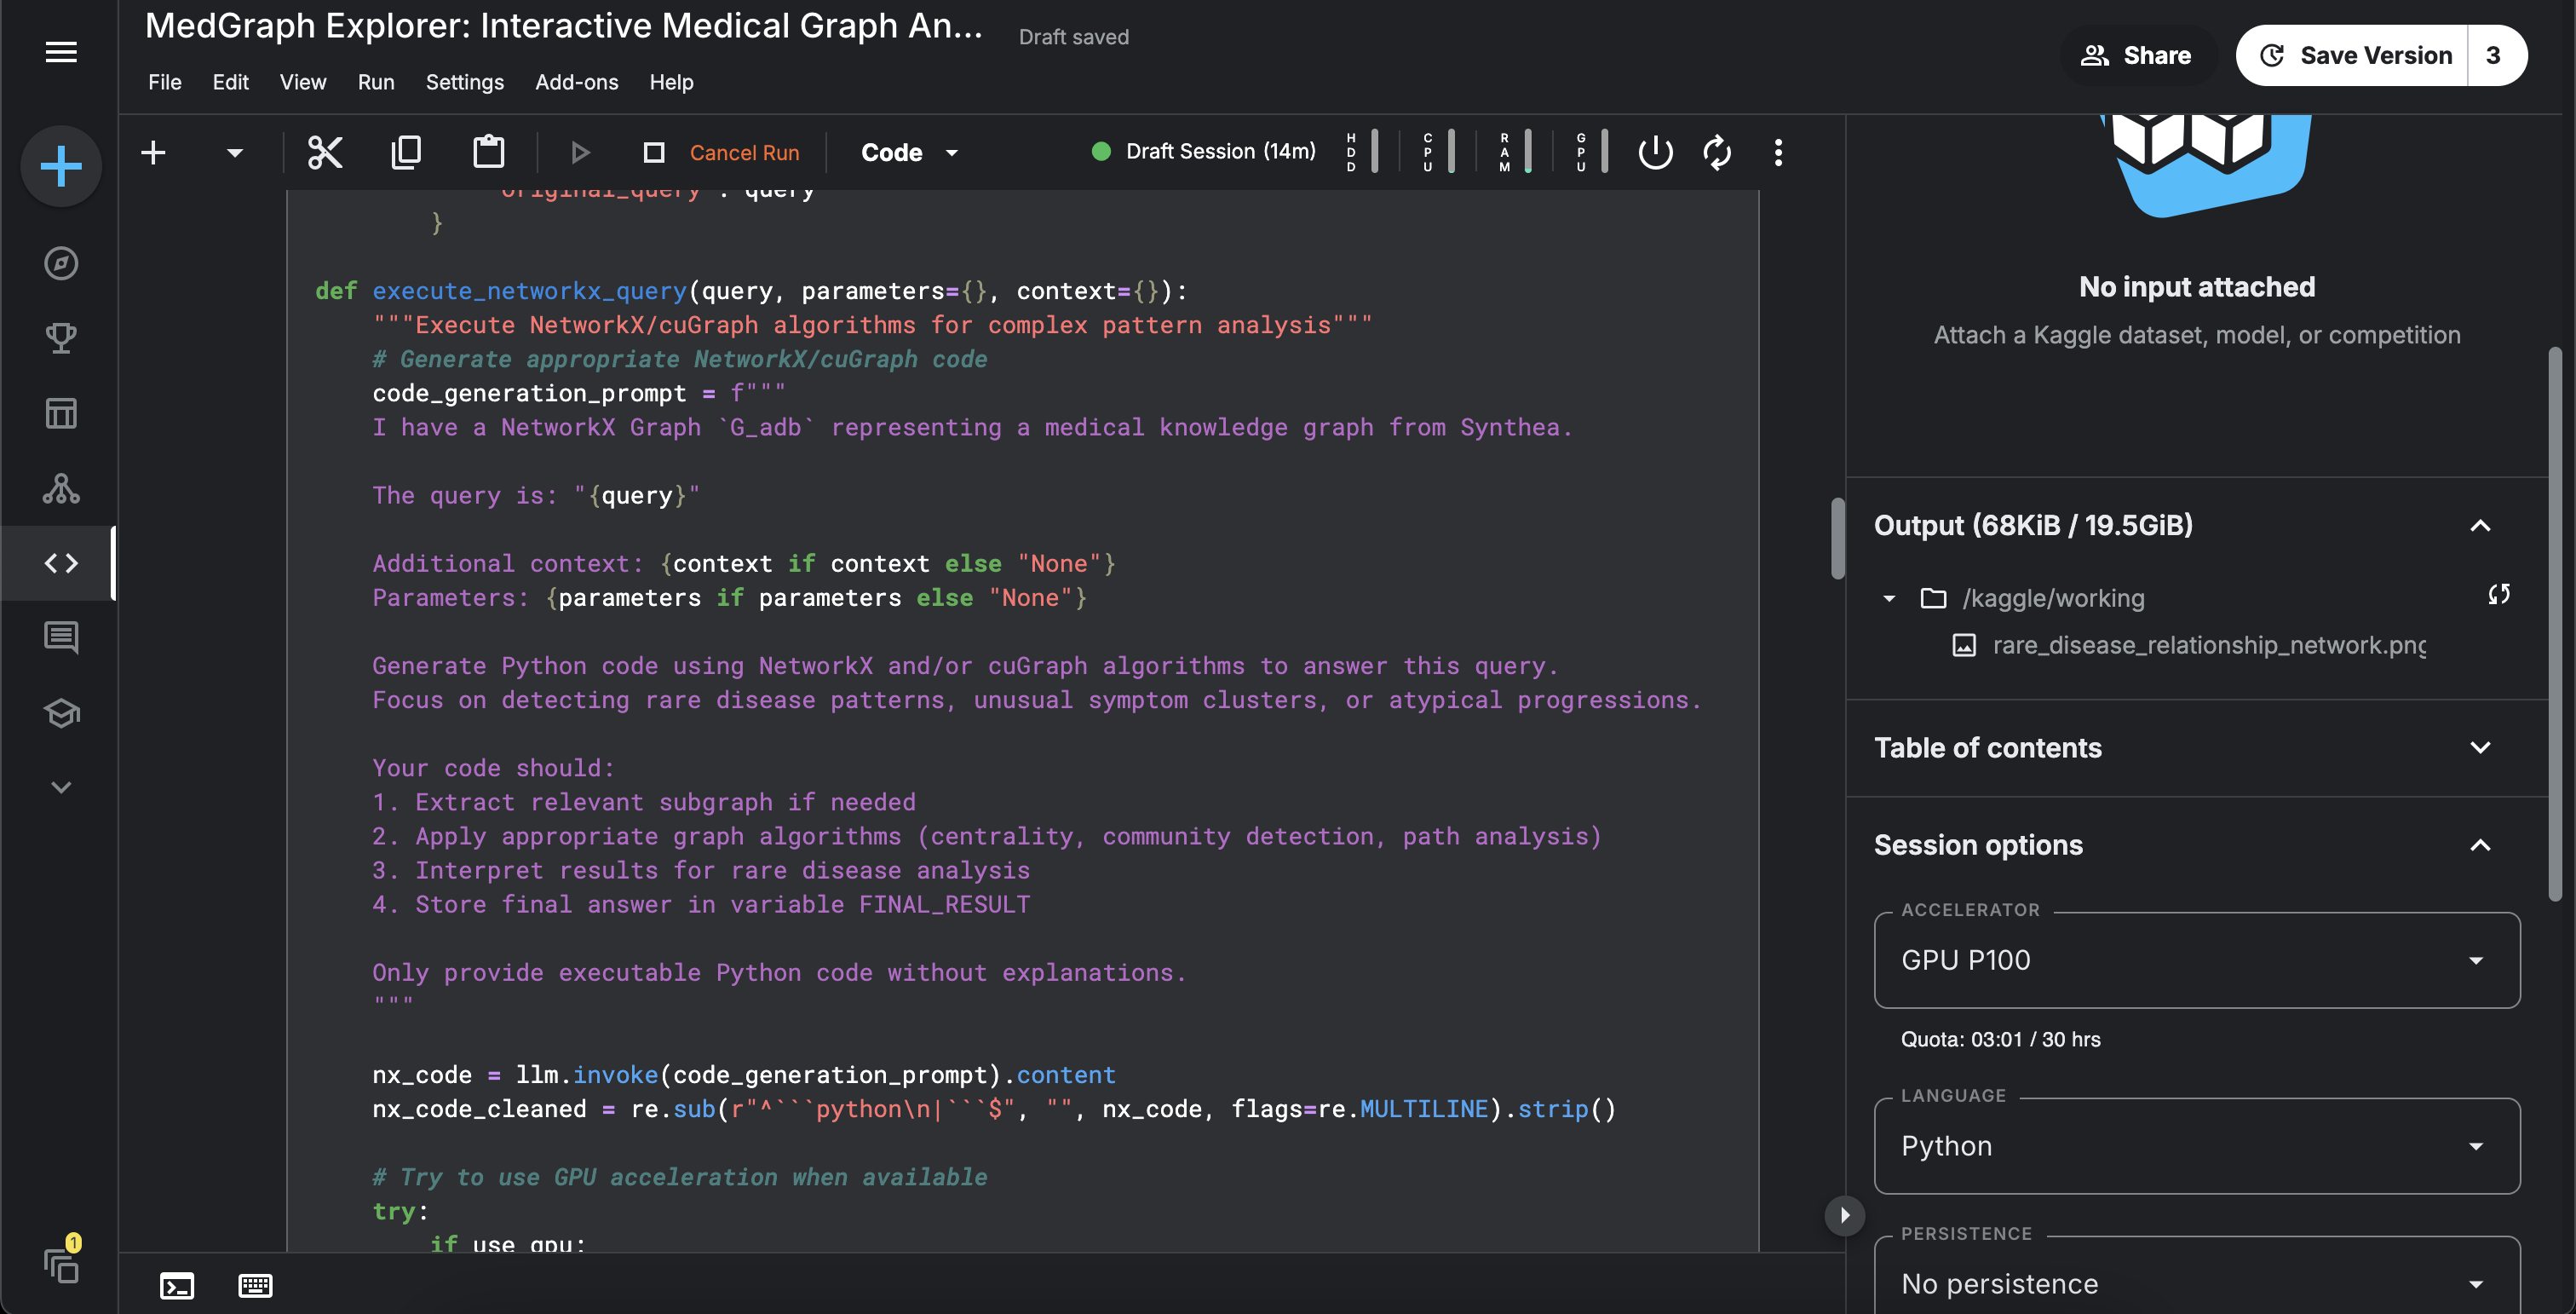Viewport: 2576px width, 1314px height.
Task: Restart the kernel session
Action: click(x=1717, y=152)
